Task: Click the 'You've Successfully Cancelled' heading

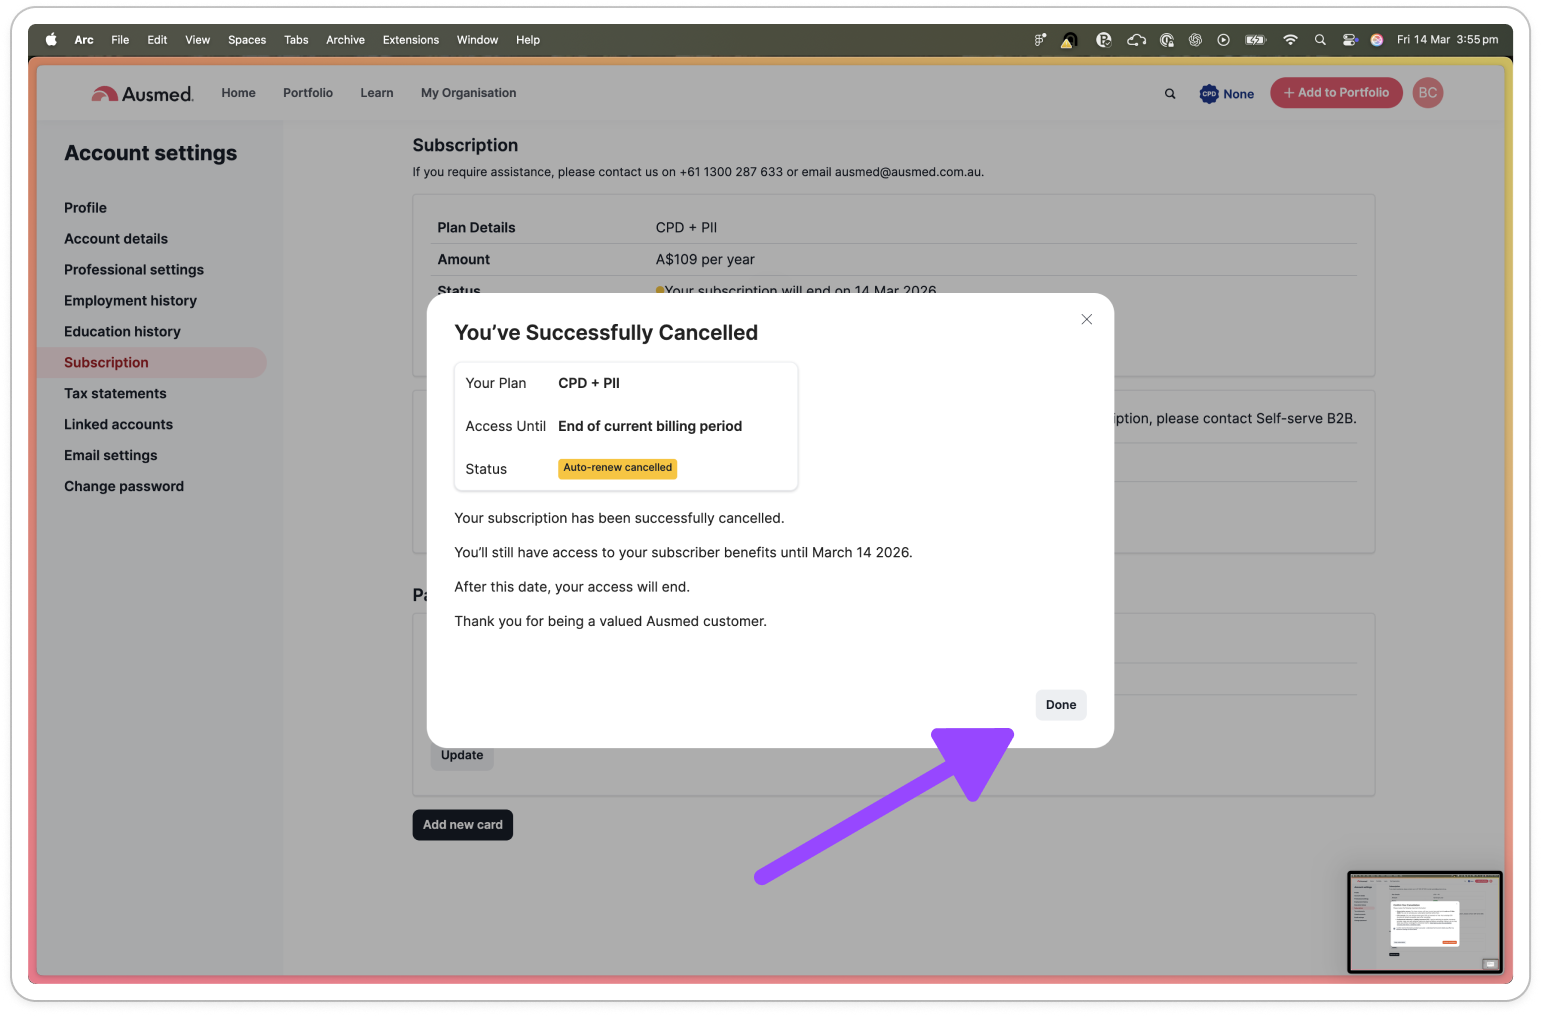Action: click(606, 333)
